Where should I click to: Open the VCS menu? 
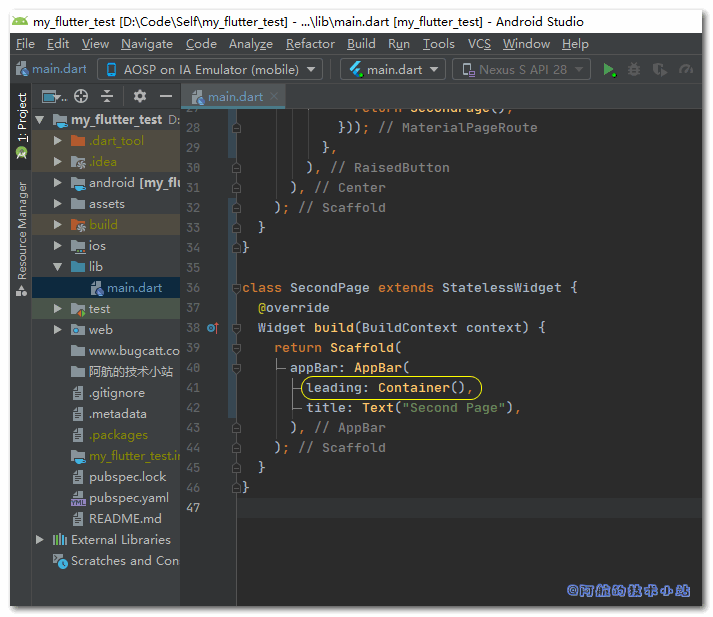479,44
